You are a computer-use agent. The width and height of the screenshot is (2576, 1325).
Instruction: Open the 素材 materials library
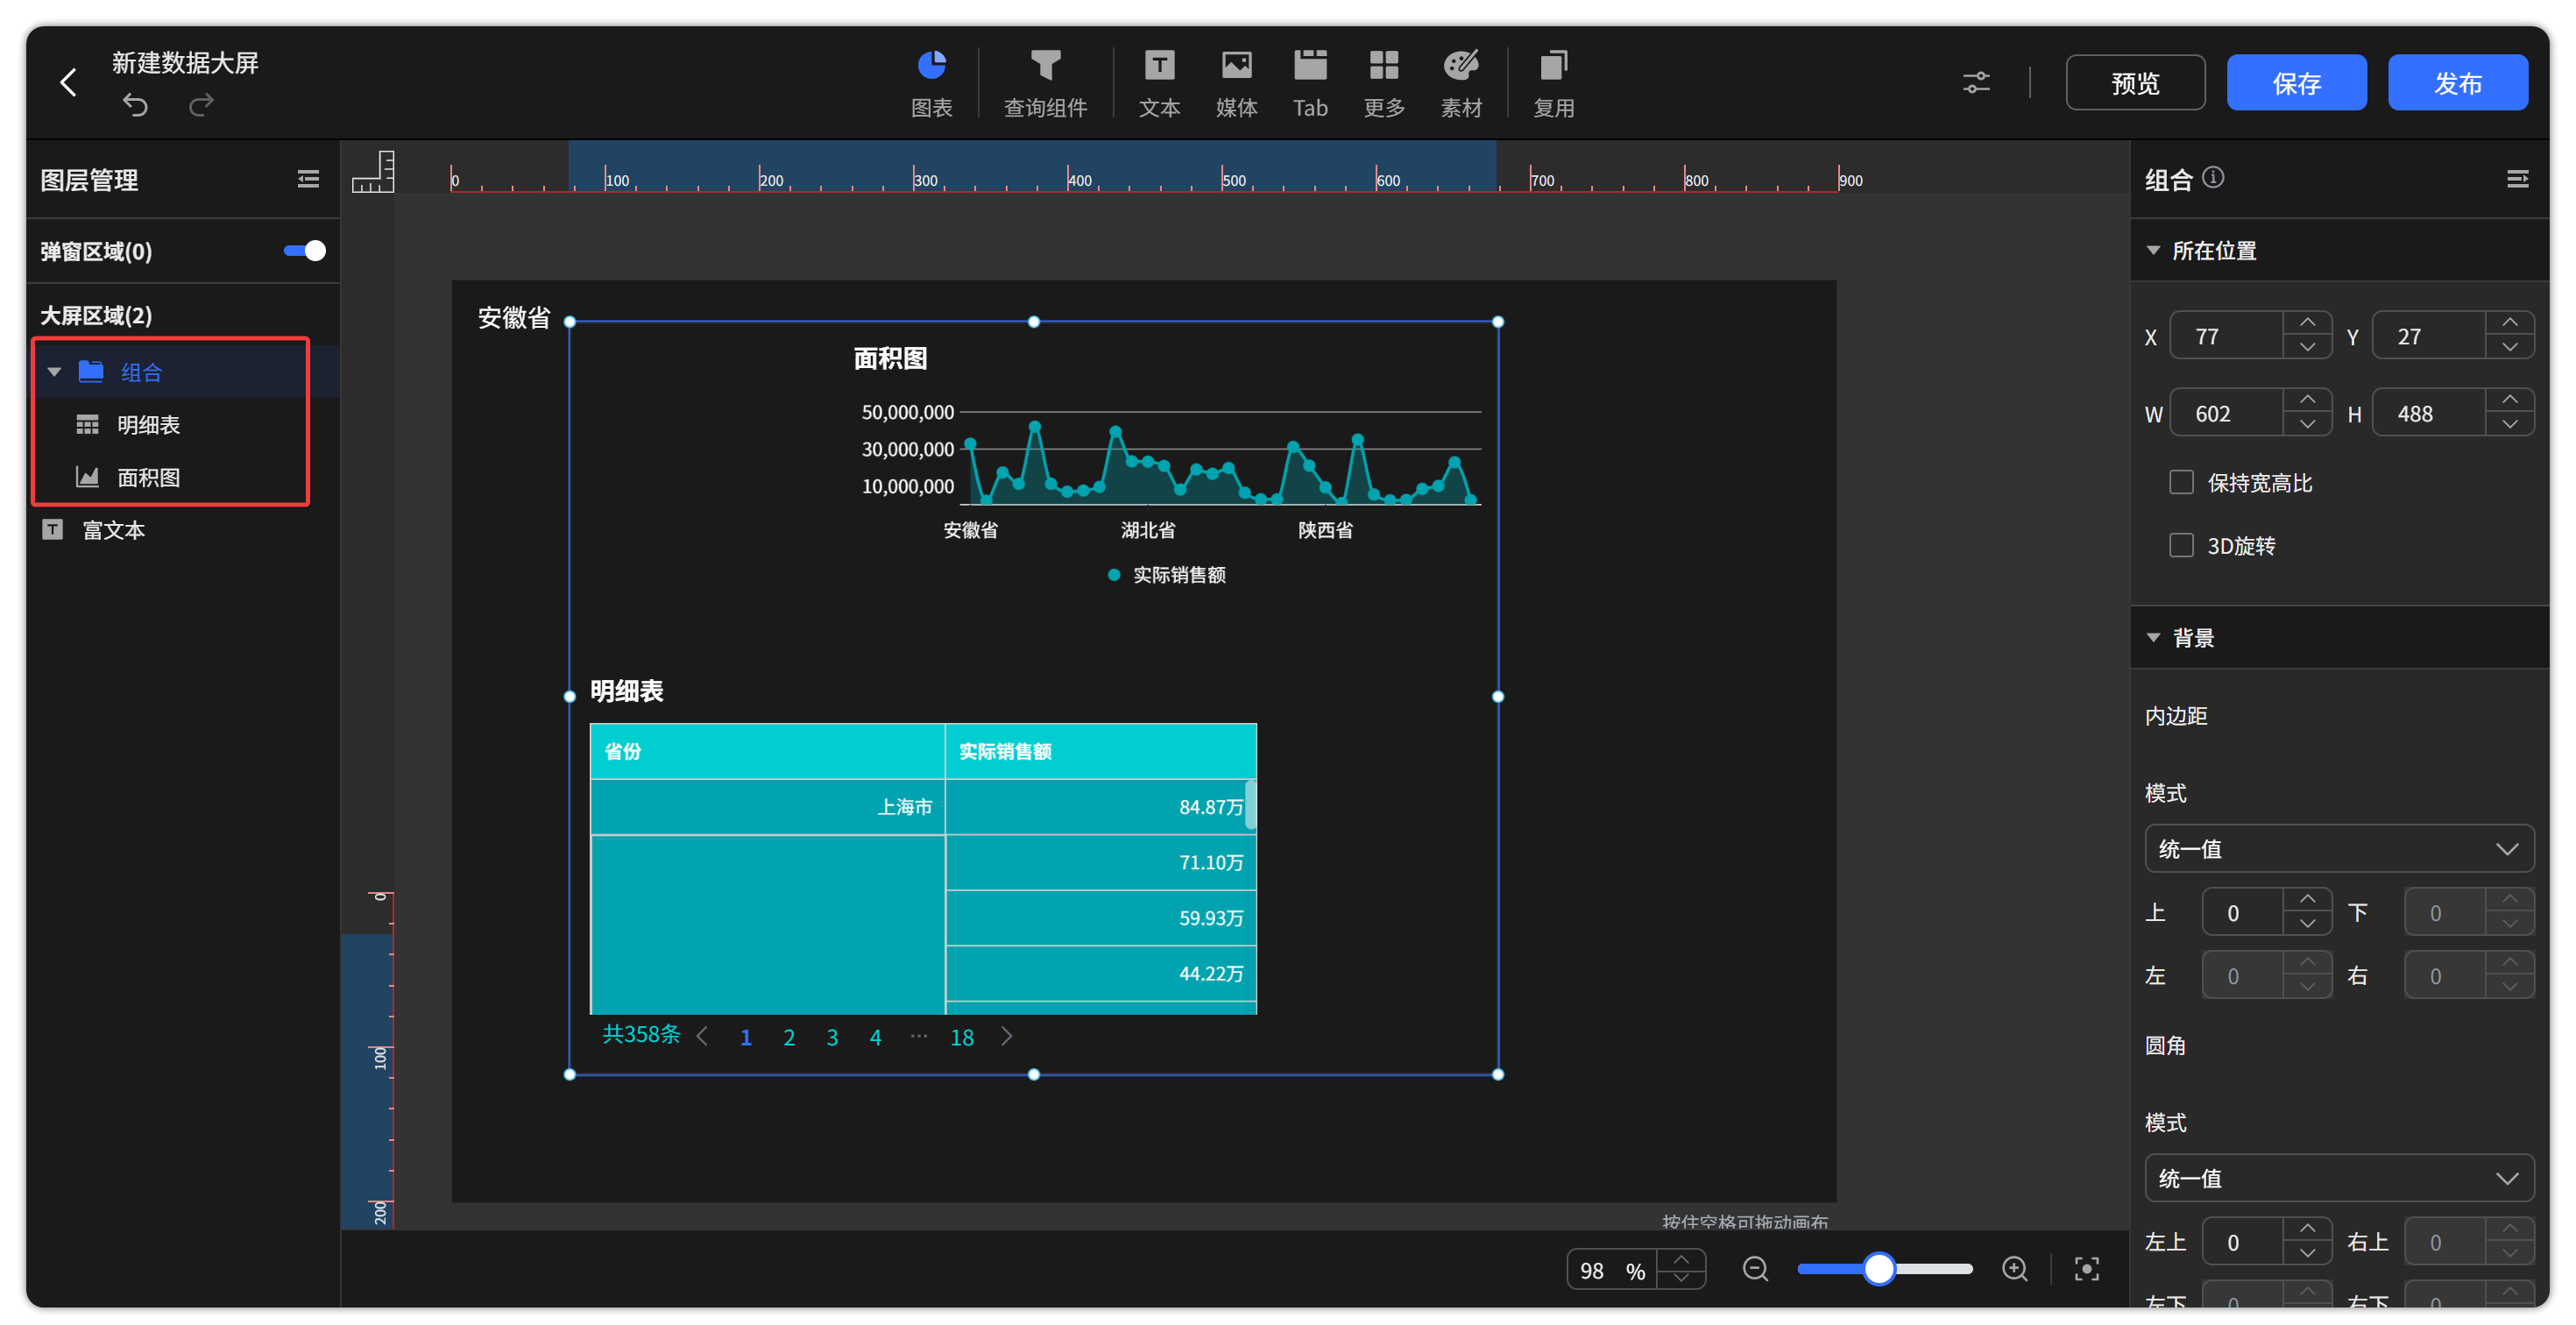tap(1461, 82)
